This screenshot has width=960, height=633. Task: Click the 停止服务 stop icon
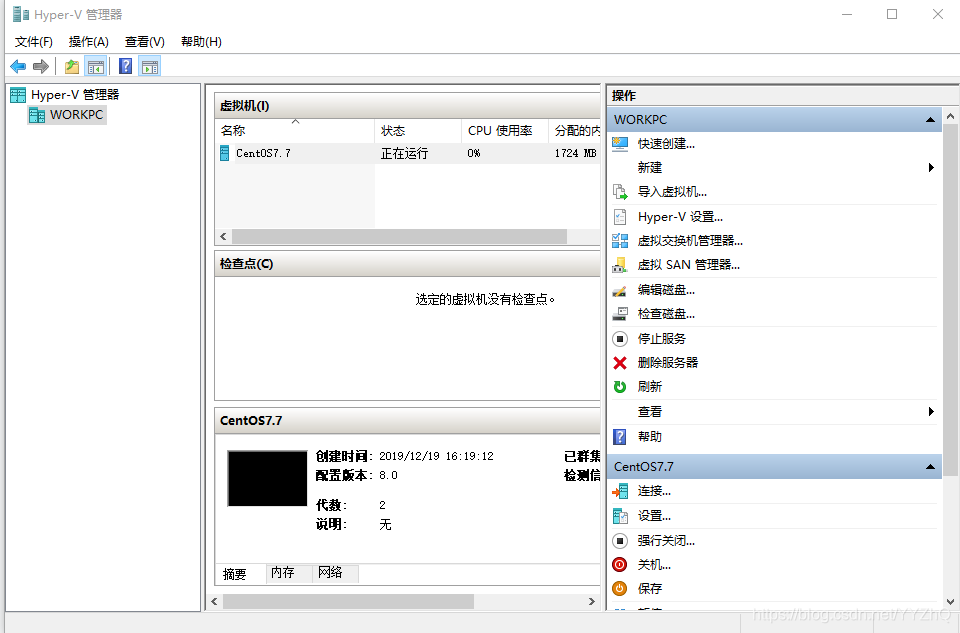pos(620,339)
